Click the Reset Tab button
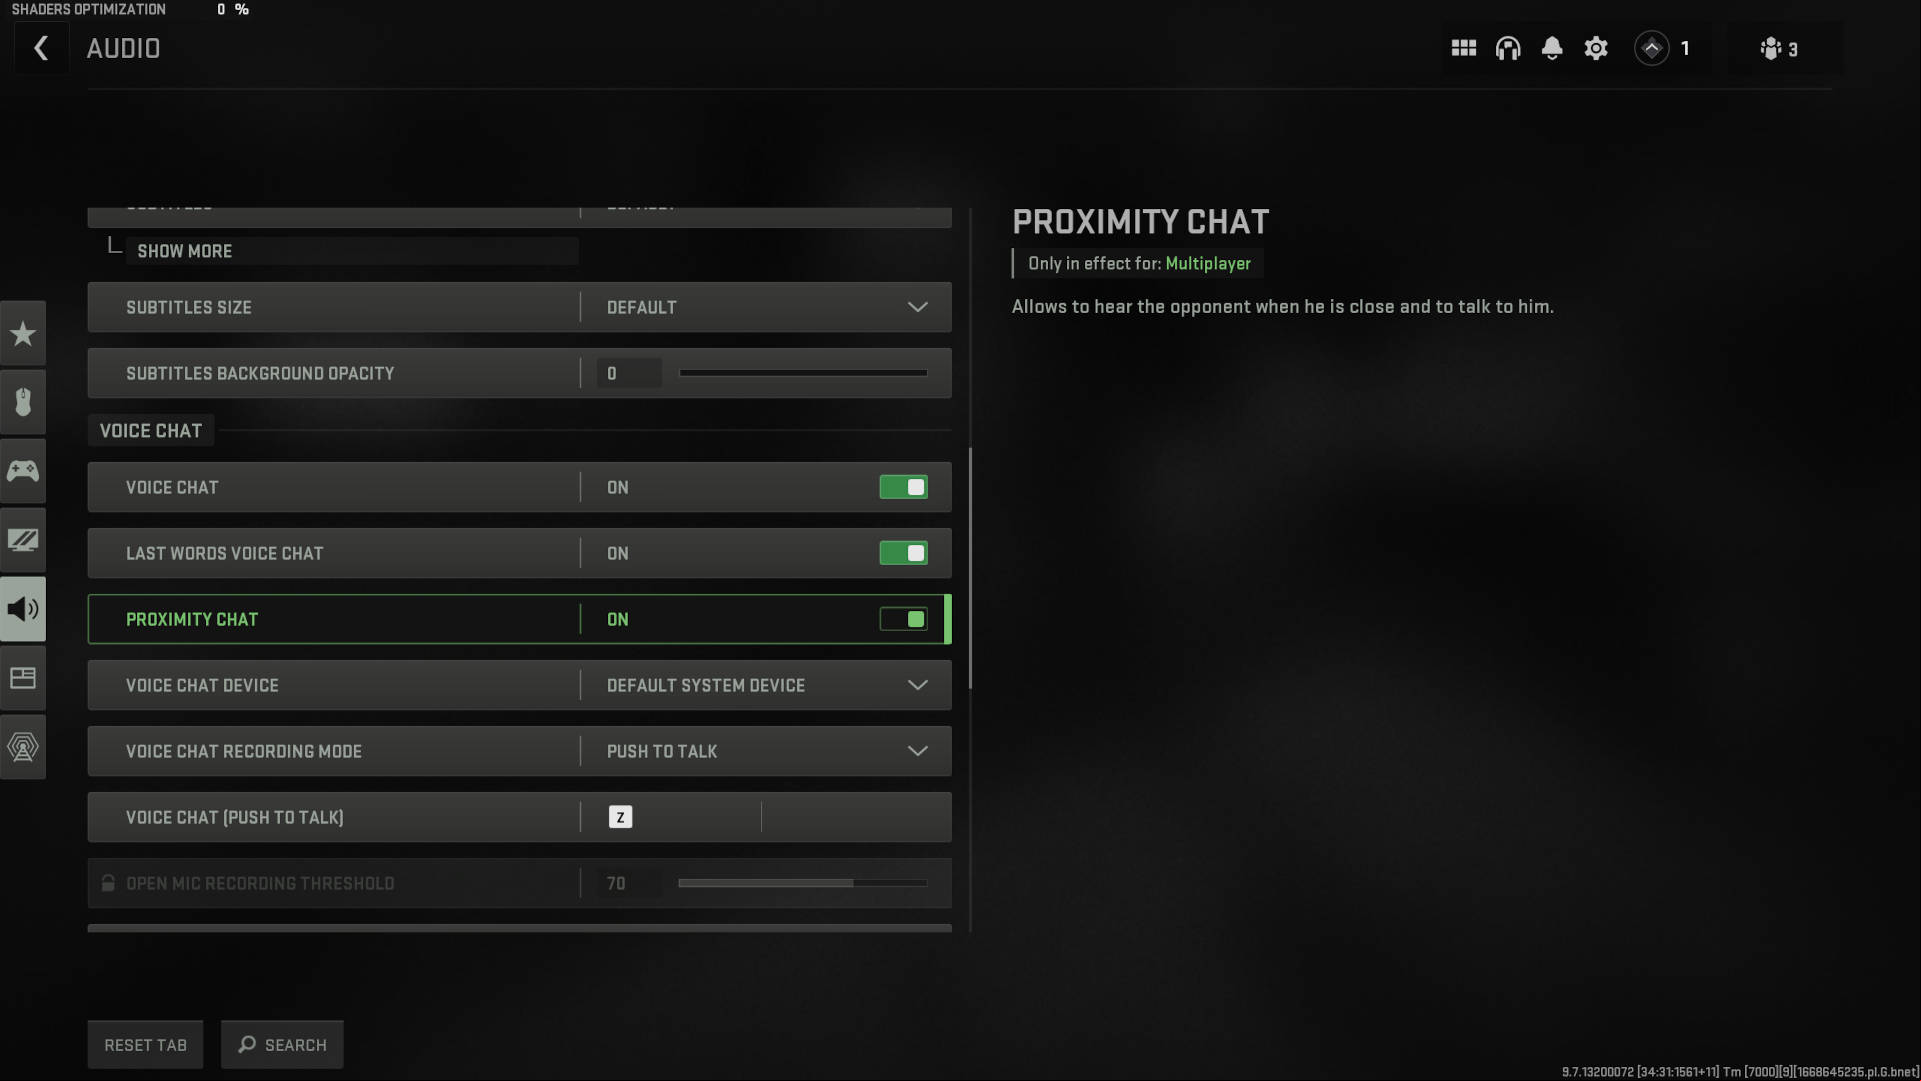Screen dimensions: 1921x1081 [145, 1044]
